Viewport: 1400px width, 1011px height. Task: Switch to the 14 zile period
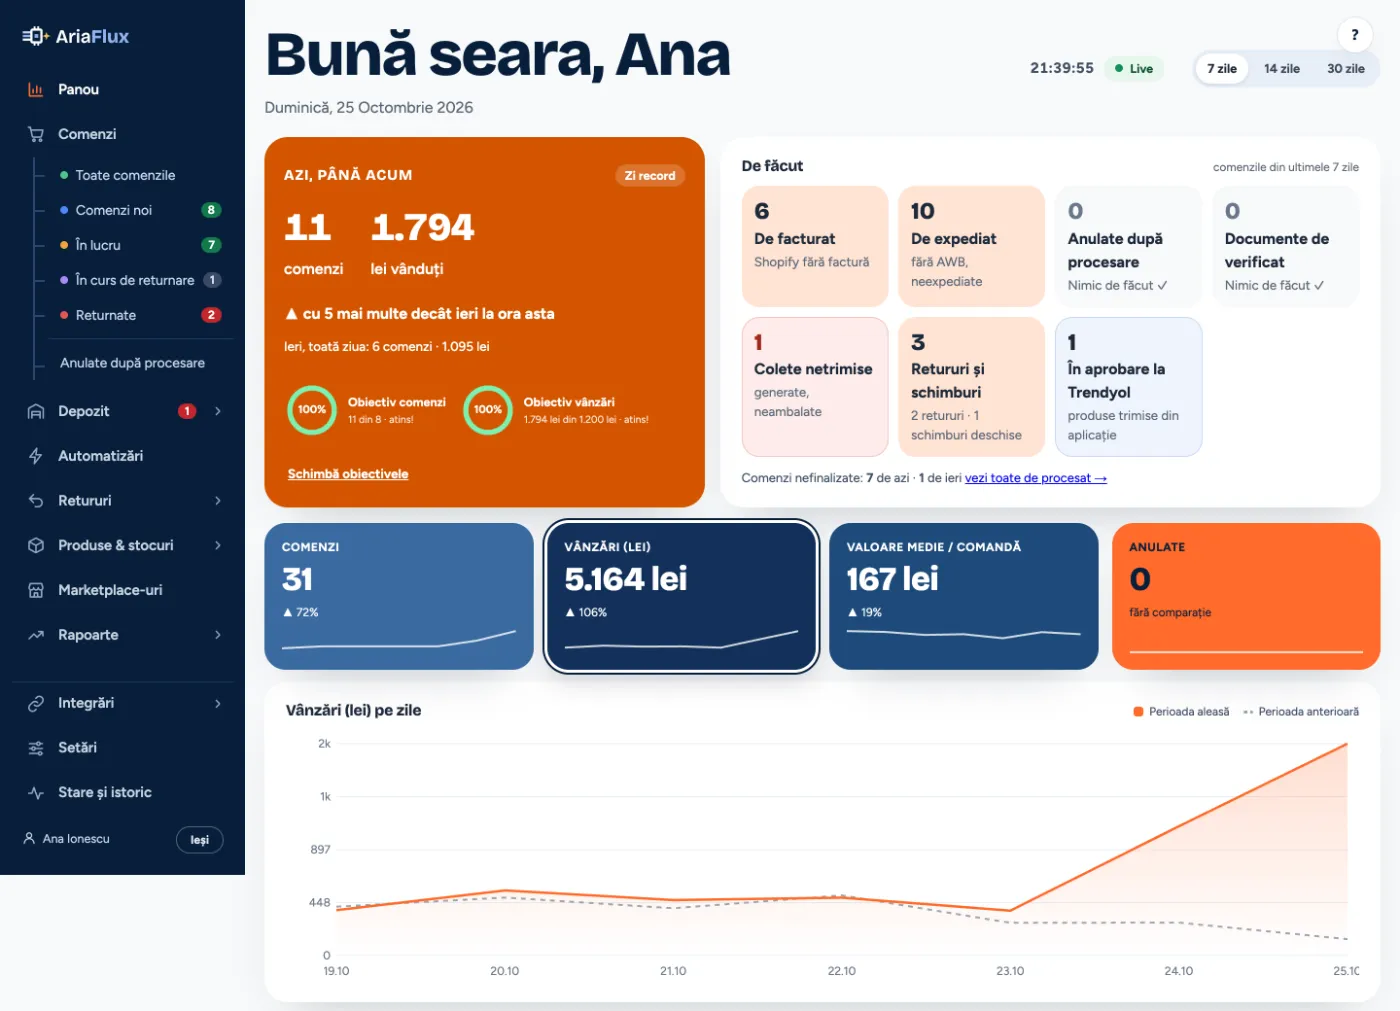[x=1282, y=69]
